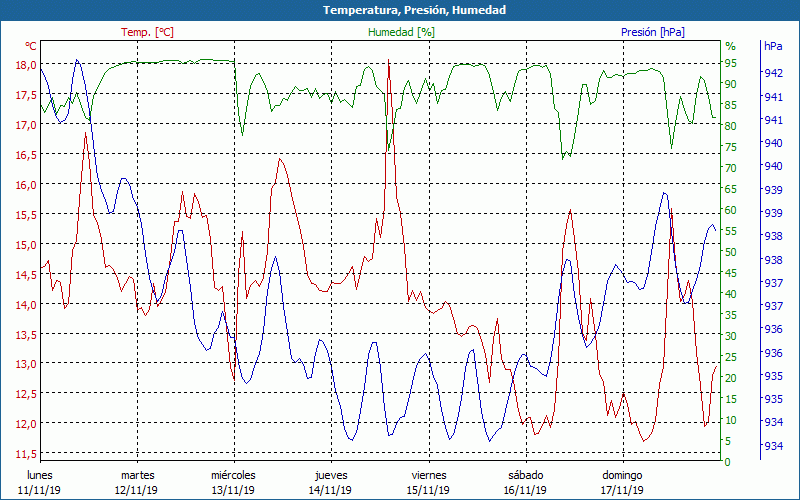The width and height of the screenshot is (800, 500).
Task: Click the 15,0 temperature axis value
Action: click(x=26, y=244)
